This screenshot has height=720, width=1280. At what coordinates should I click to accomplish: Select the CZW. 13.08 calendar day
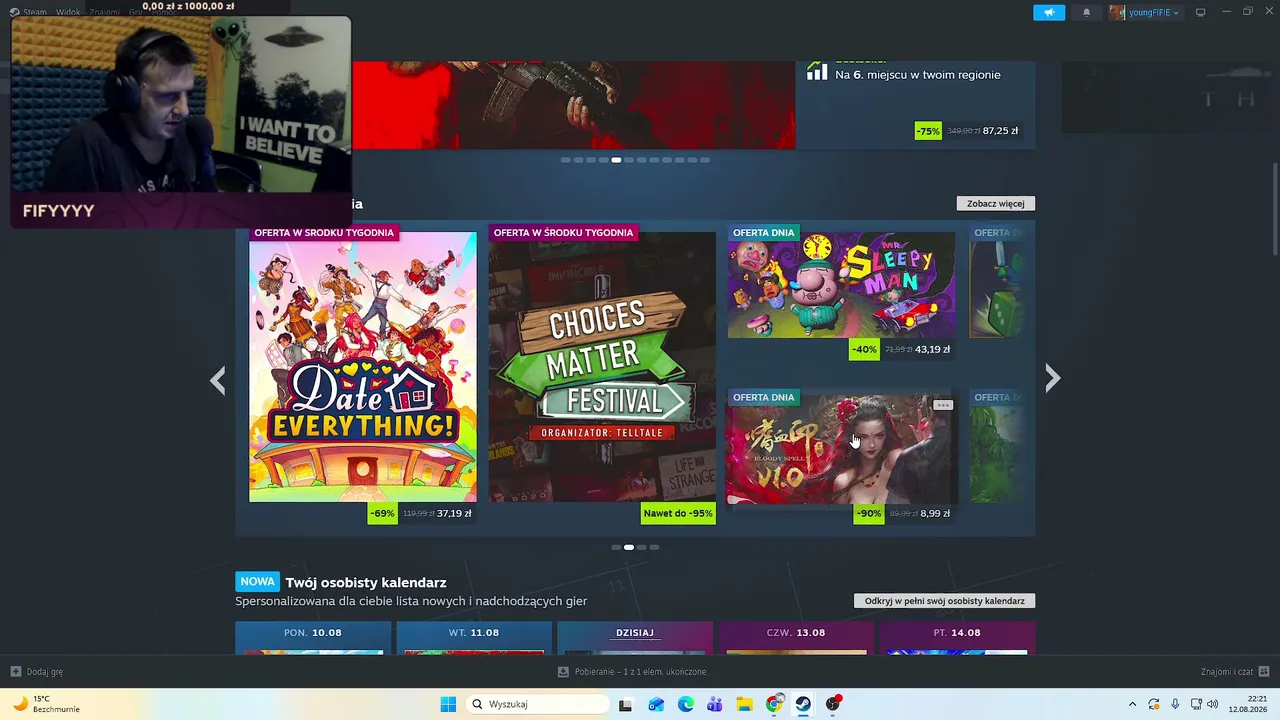tap(796, 638)
